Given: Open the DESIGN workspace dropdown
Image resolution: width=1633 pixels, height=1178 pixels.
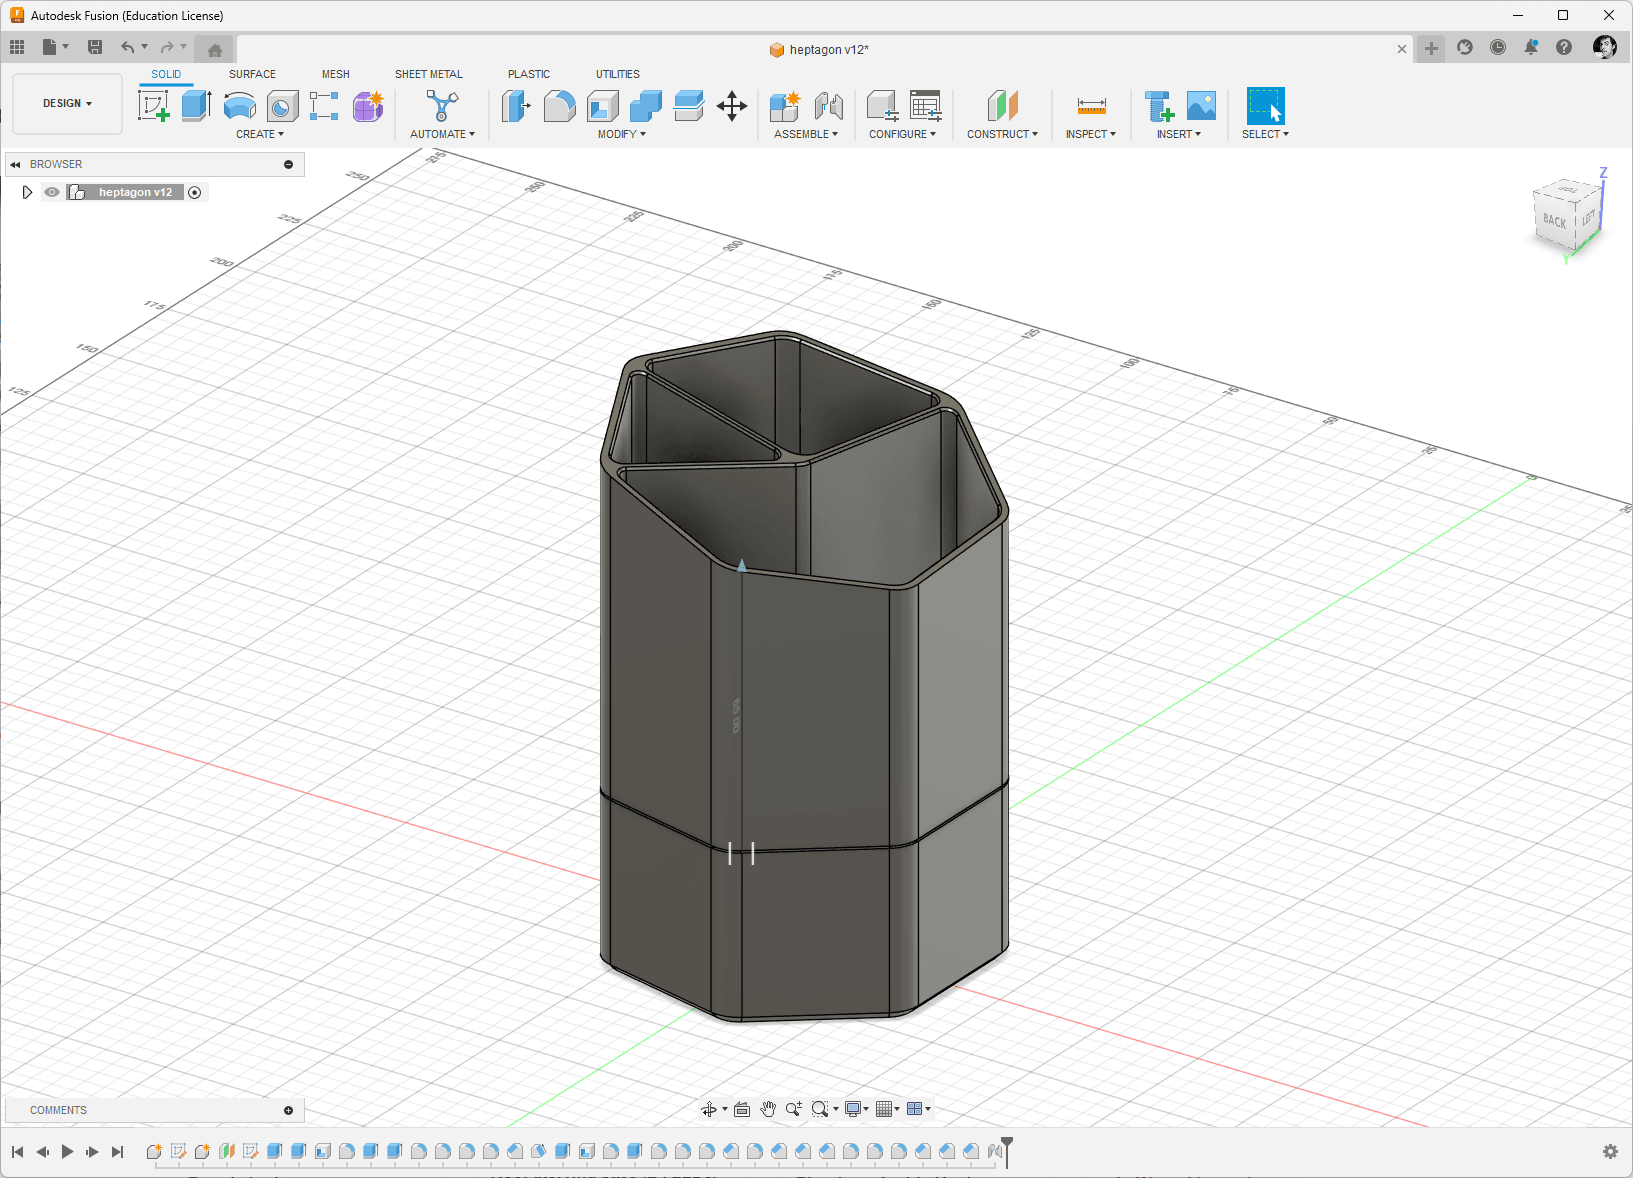Looking at the screenshot, I should (67, 103).
